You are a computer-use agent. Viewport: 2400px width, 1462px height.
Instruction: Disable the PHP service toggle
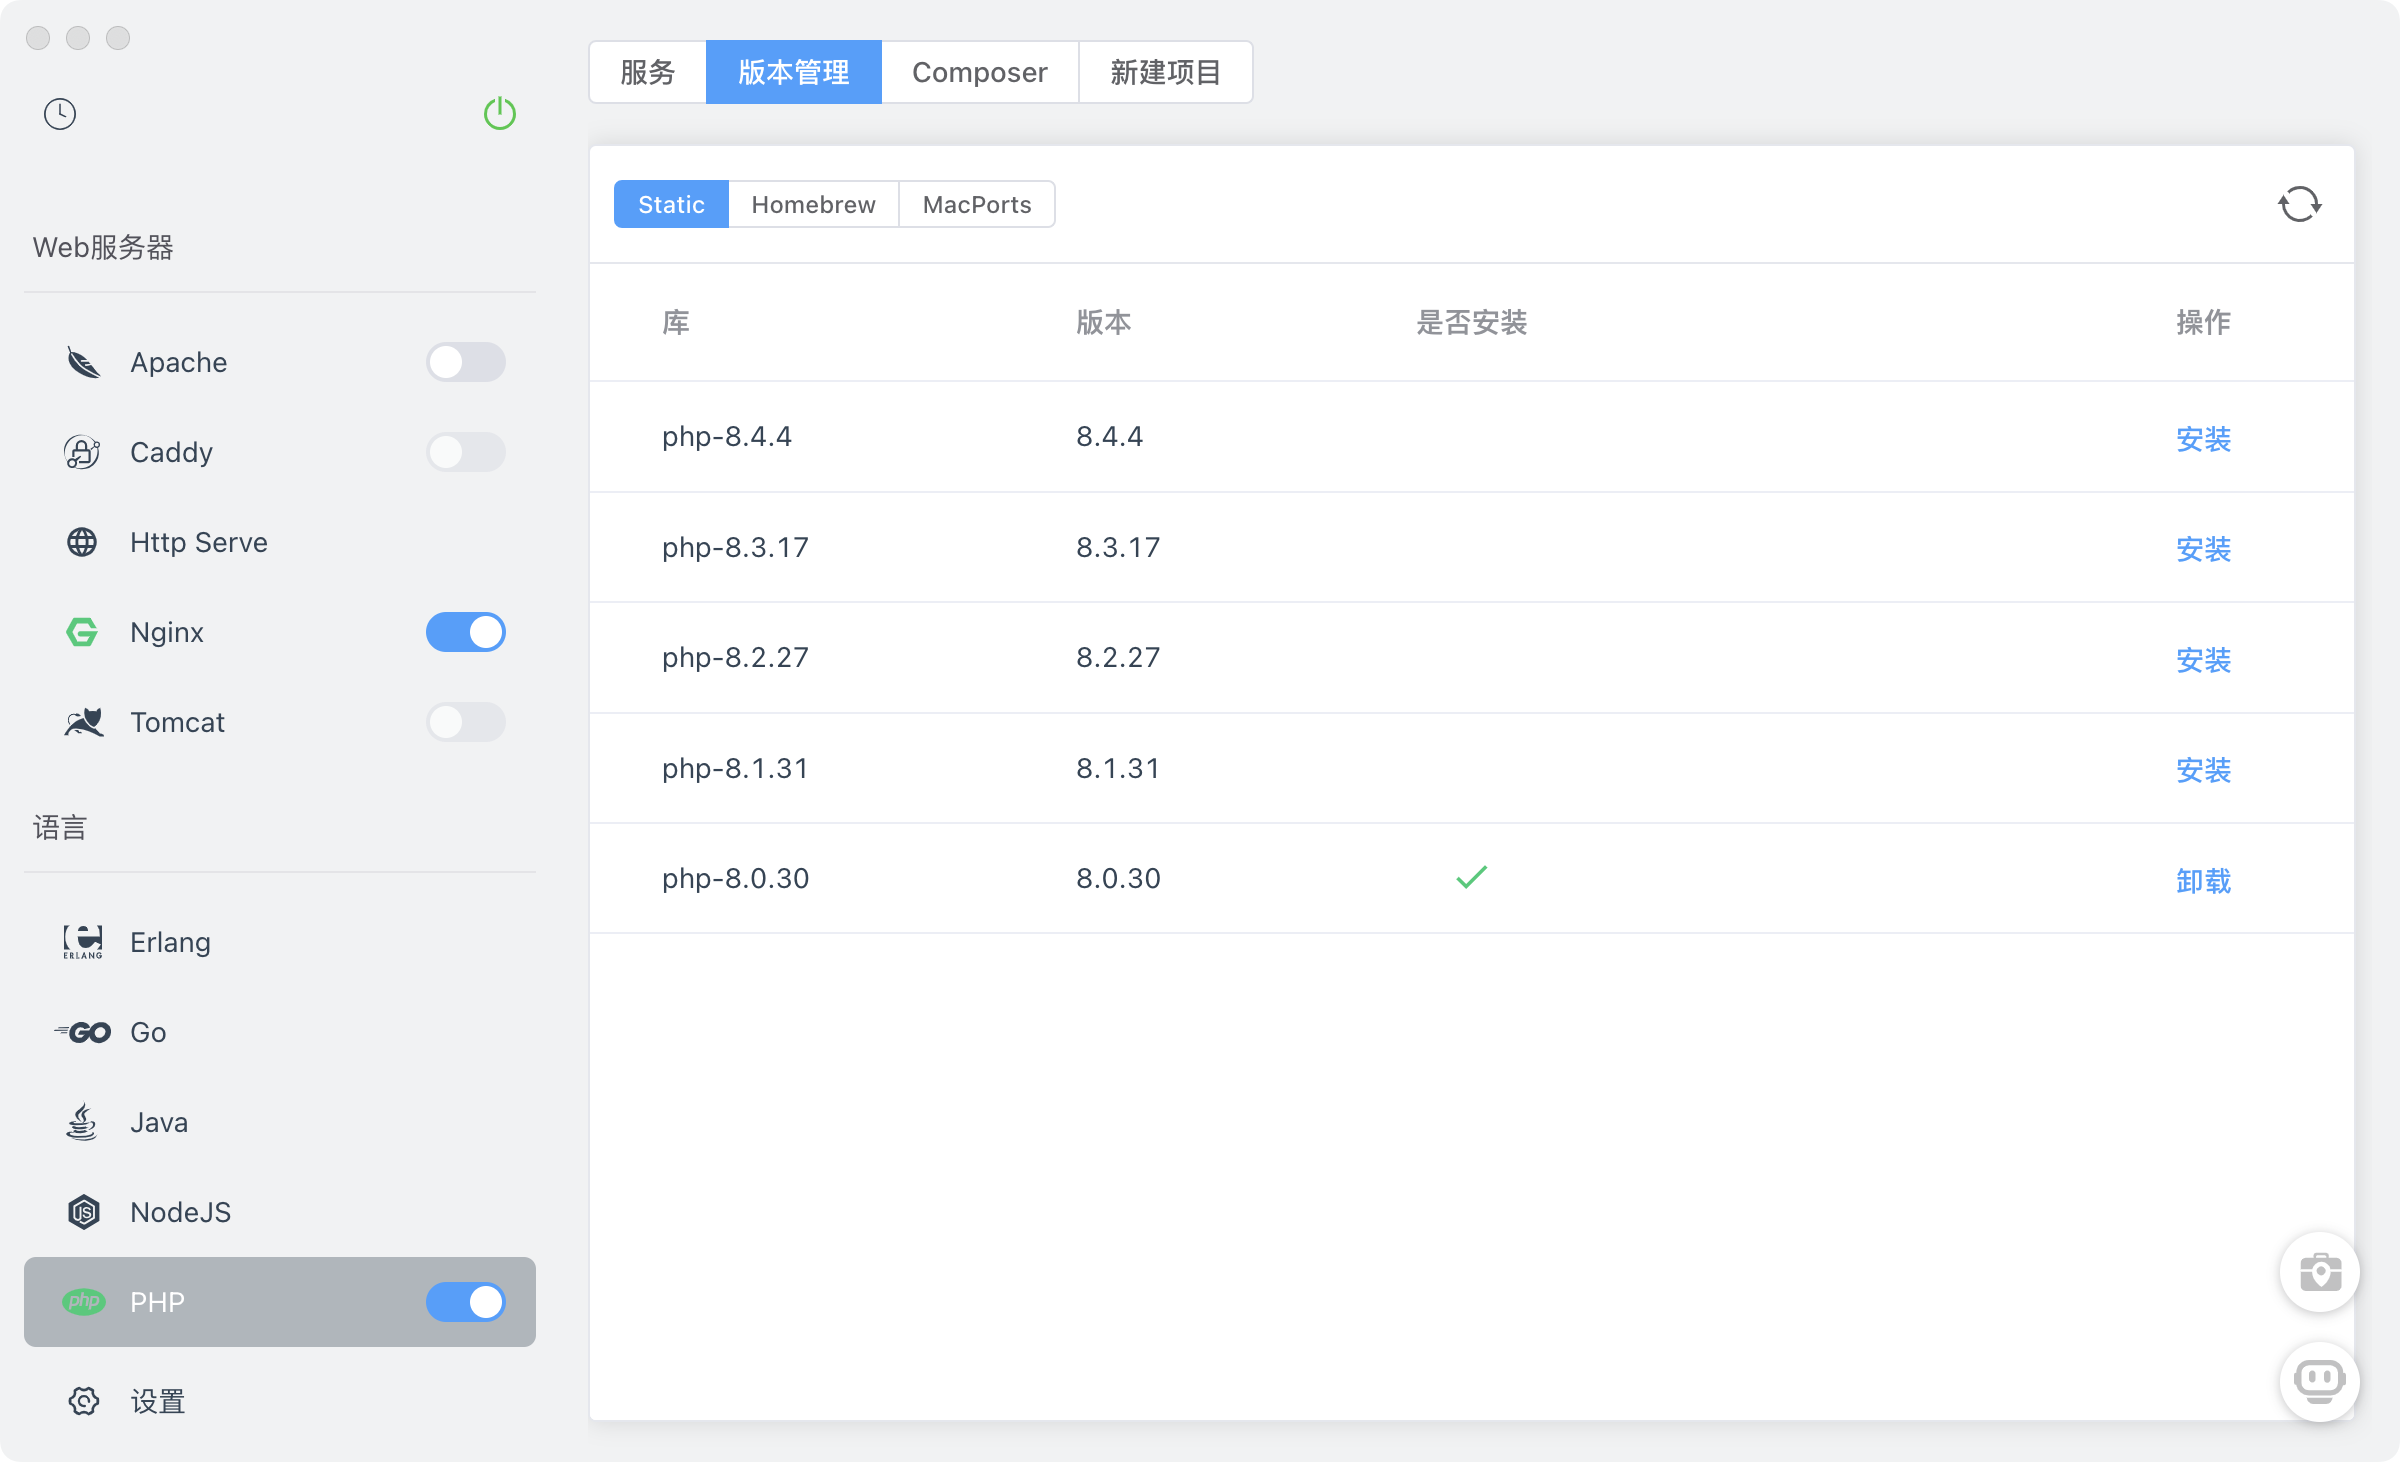click(465, 1302)
